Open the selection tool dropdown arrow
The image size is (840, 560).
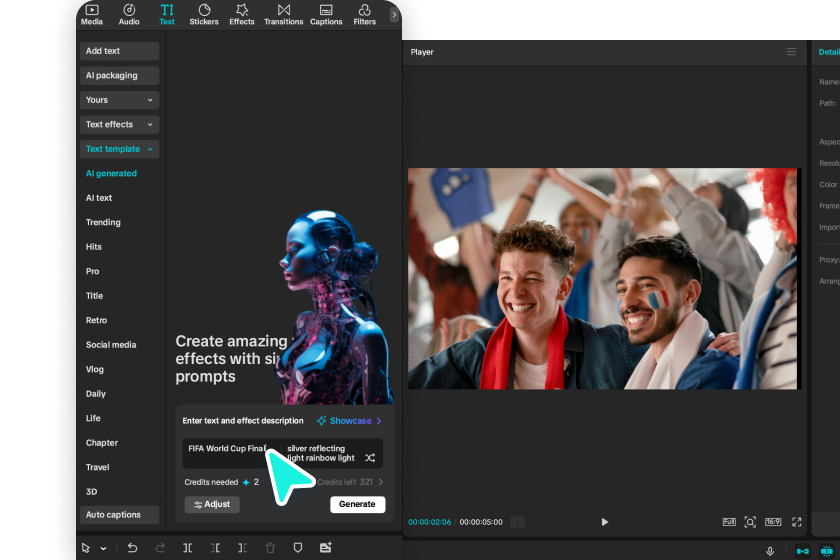click(103, 548)
